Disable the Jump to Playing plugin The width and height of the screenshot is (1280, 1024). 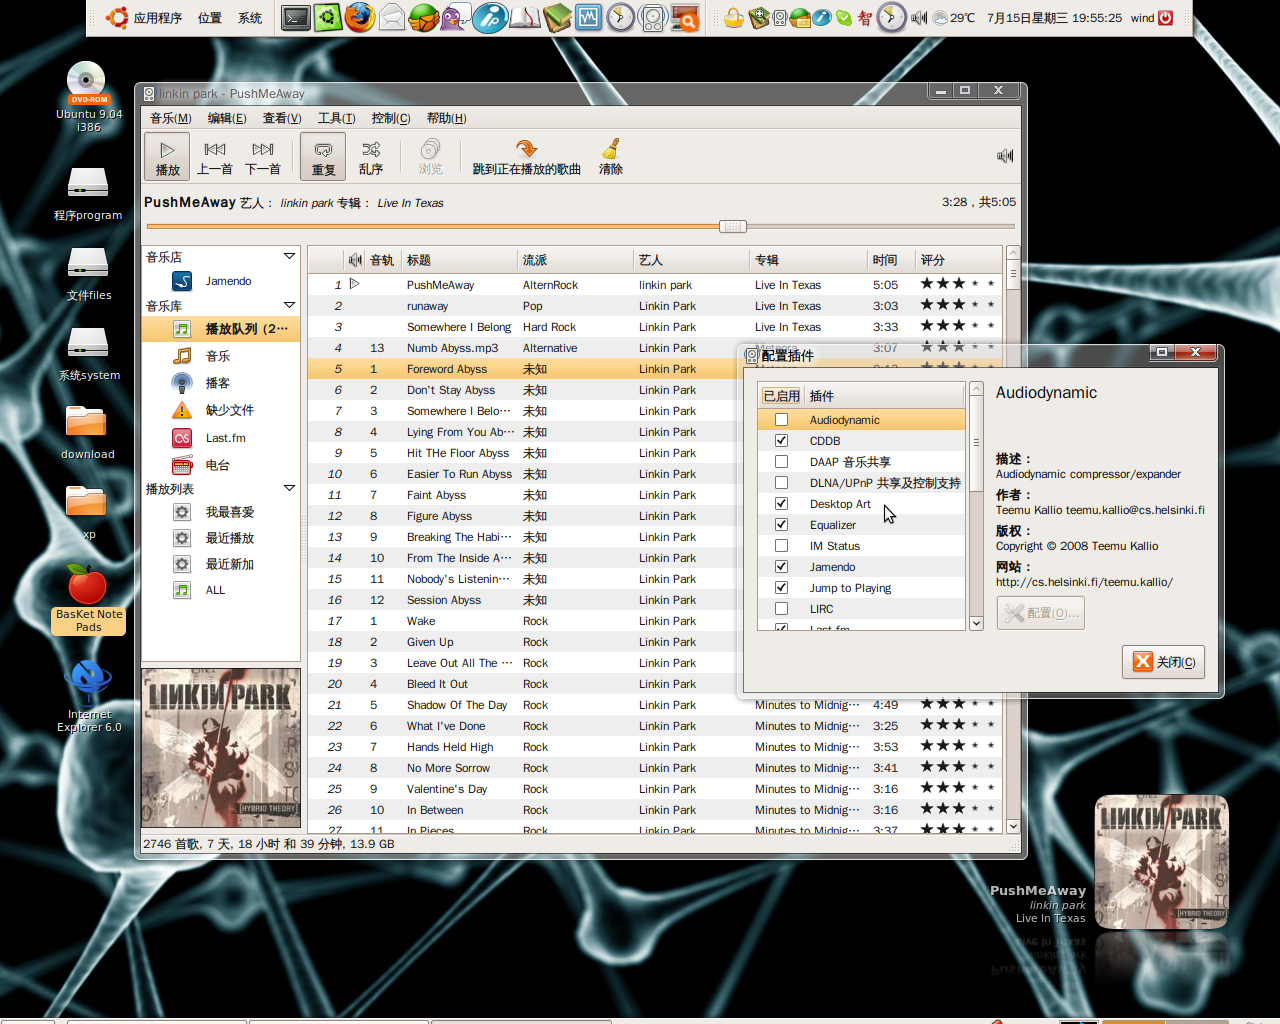(781, 588)
